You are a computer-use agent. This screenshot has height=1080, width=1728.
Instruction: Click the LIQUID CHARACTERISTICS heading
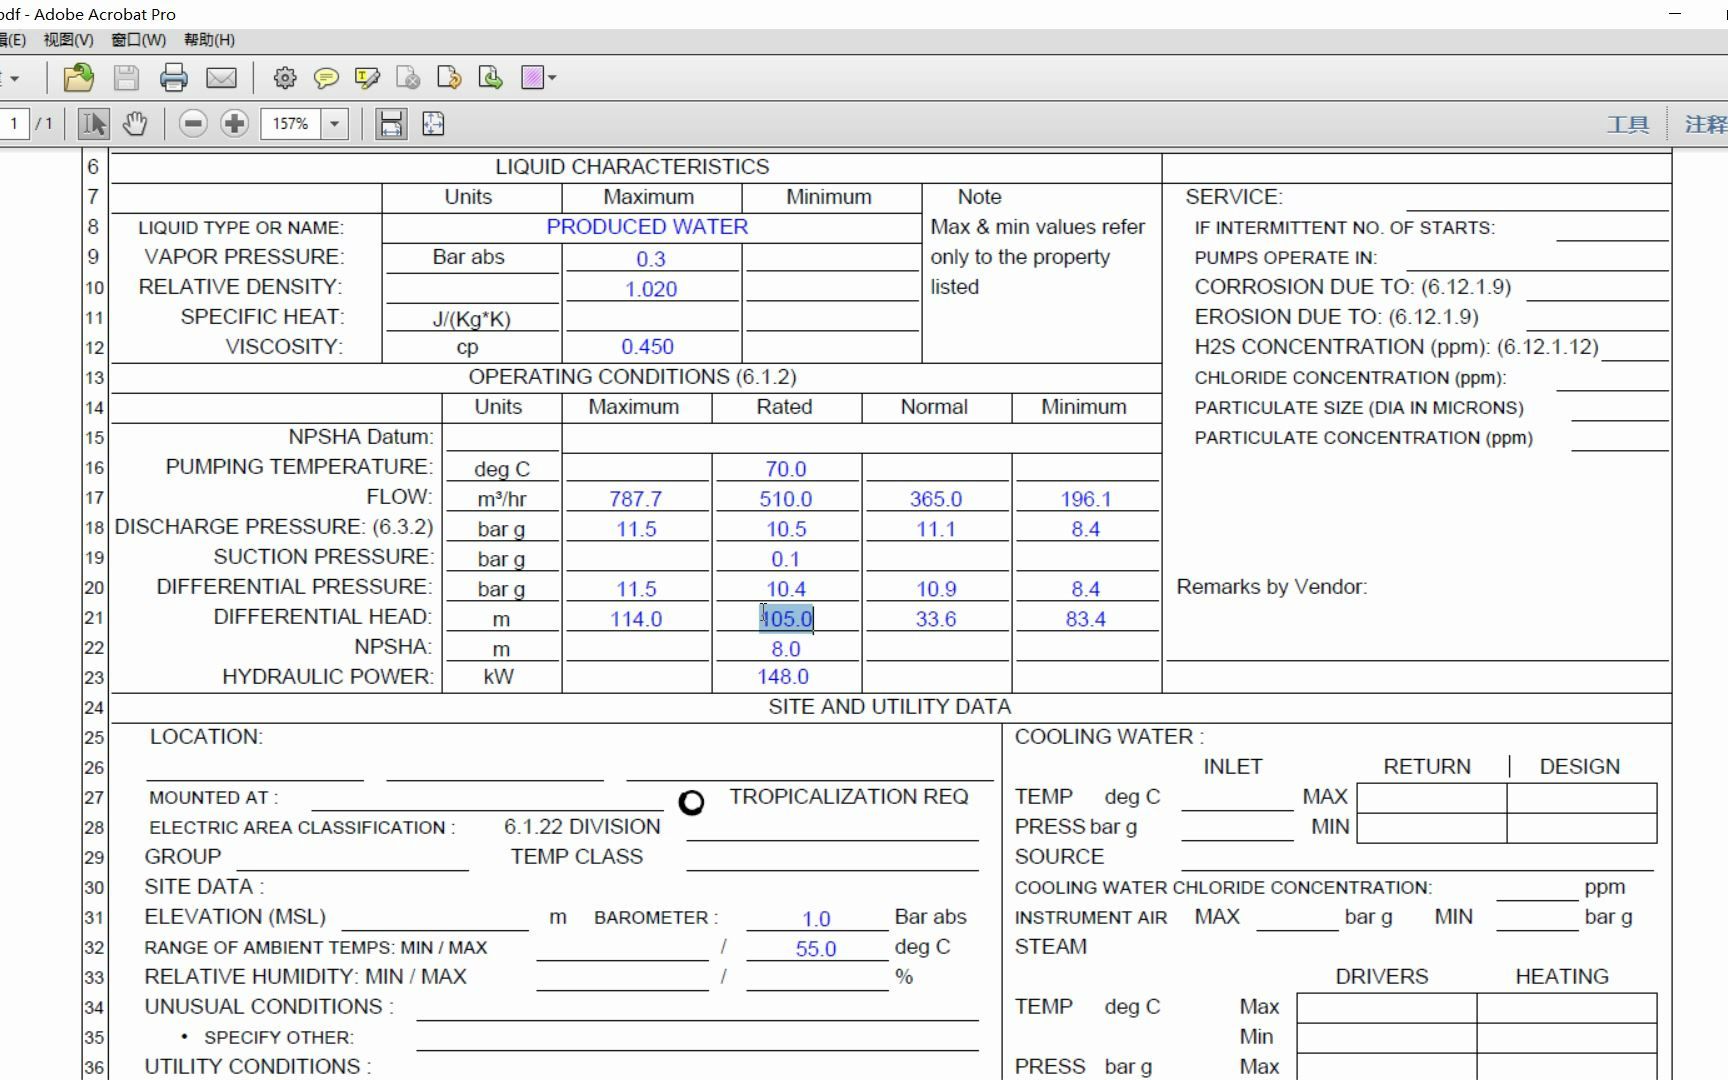click(x=632, y=167)
